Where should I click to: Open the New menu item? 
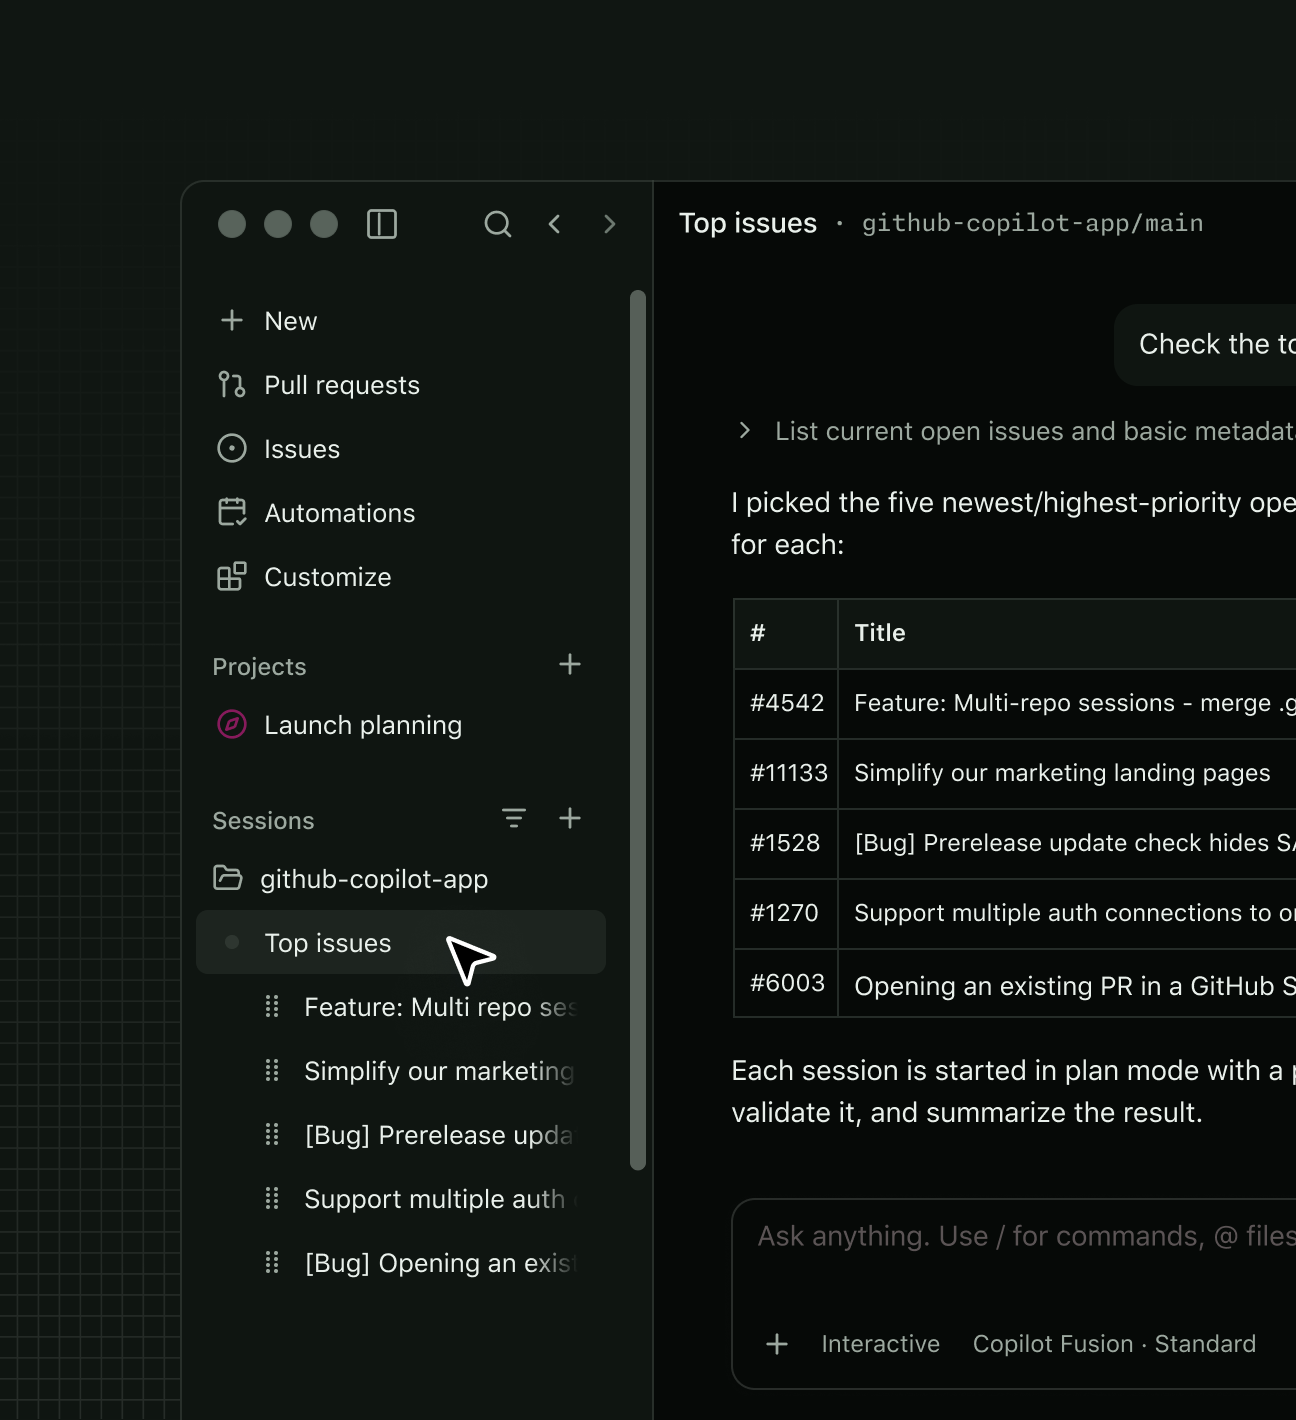click(x=401, y=320)
